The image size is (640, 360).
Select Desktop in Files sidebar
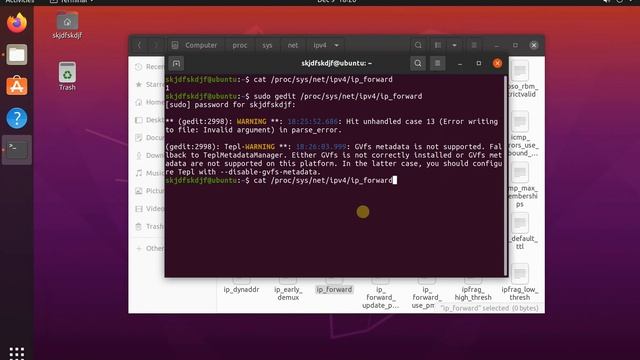[150, 120]
